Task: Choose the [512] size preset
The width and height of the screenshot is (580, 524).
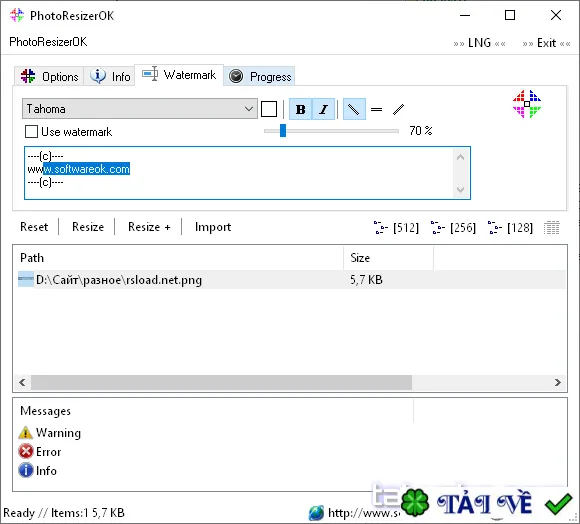Action: pos(396,227)
